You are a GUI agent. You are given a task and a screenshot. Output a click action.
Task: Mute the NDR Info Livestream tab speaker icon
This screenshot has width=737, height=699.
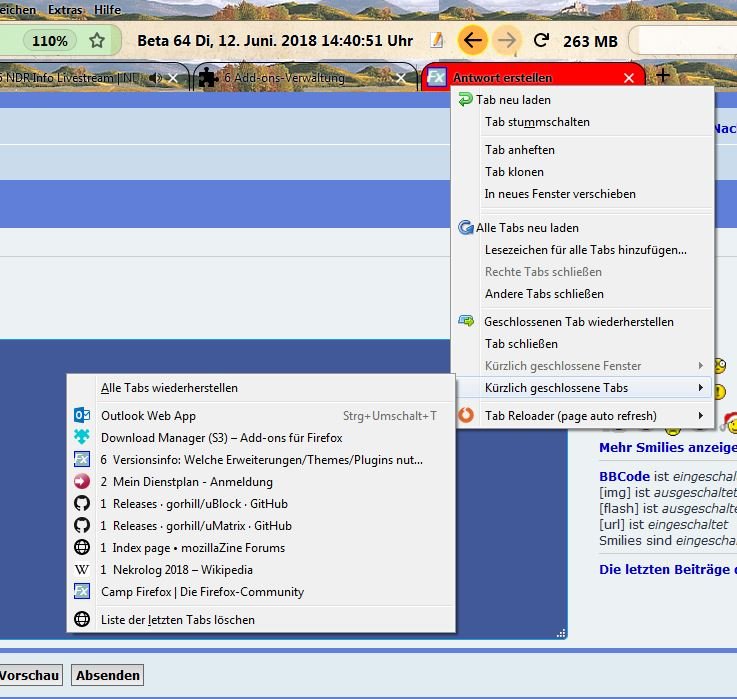tap(155, 78)
